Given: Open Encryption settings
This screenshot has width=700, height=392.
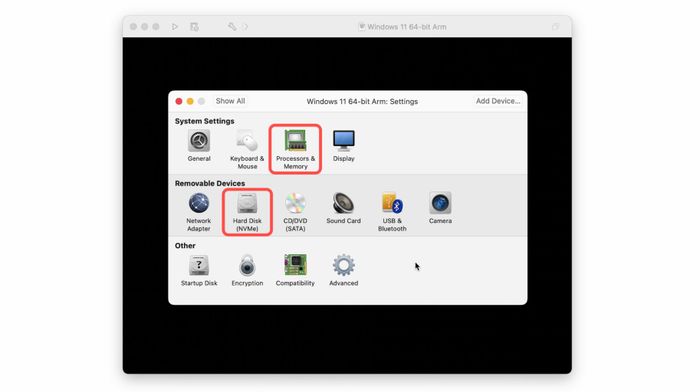Looking at the screenshot, I should [x=247, y=271].
